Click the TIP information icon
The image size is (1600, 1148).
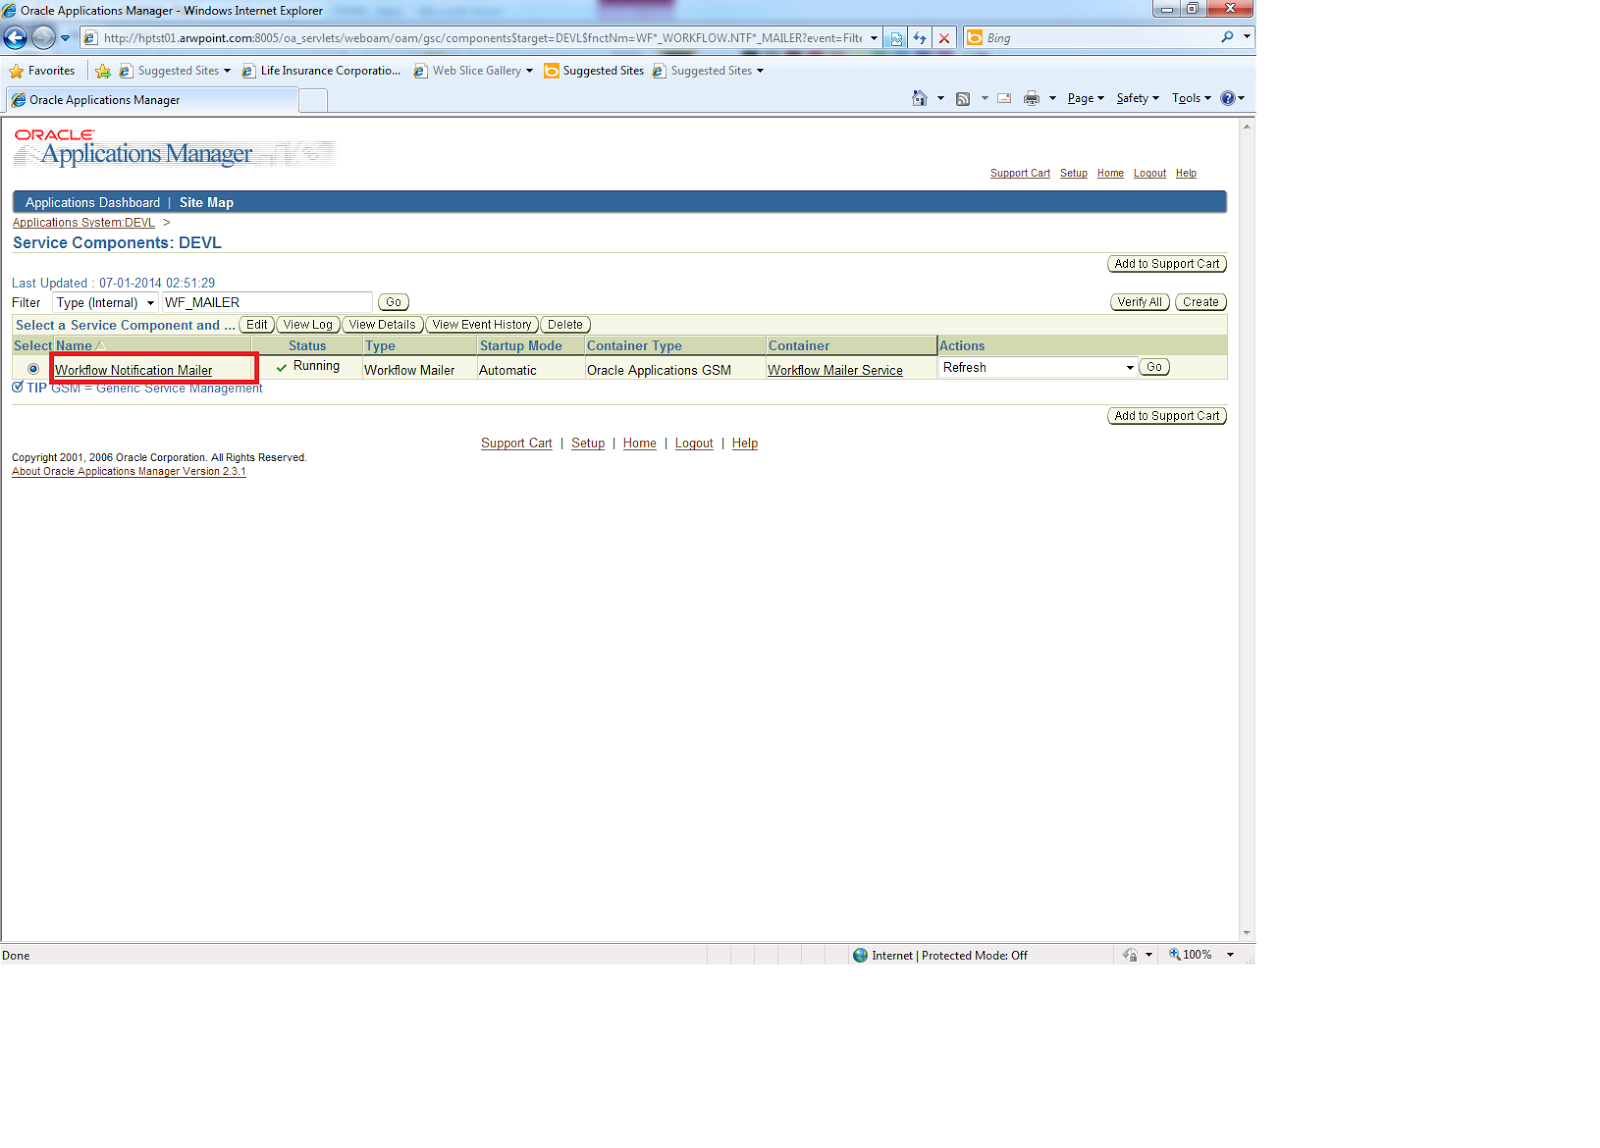(18, 387)
